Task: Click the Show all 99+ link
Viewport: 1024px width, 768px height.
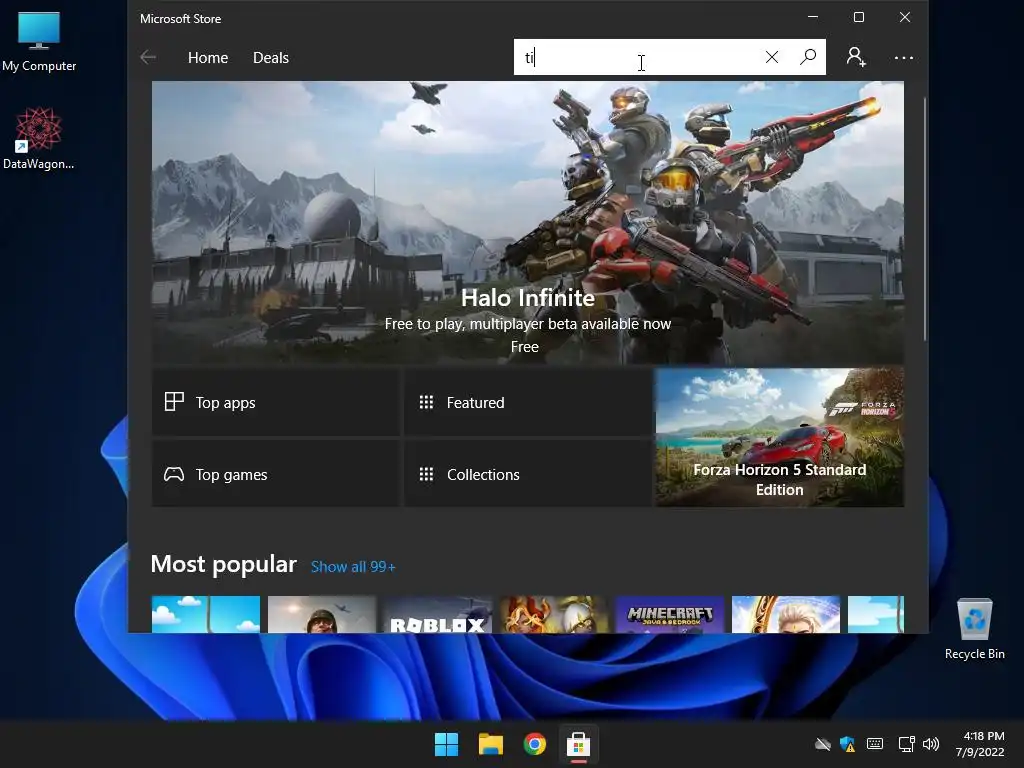Action: tap(353, 566)
